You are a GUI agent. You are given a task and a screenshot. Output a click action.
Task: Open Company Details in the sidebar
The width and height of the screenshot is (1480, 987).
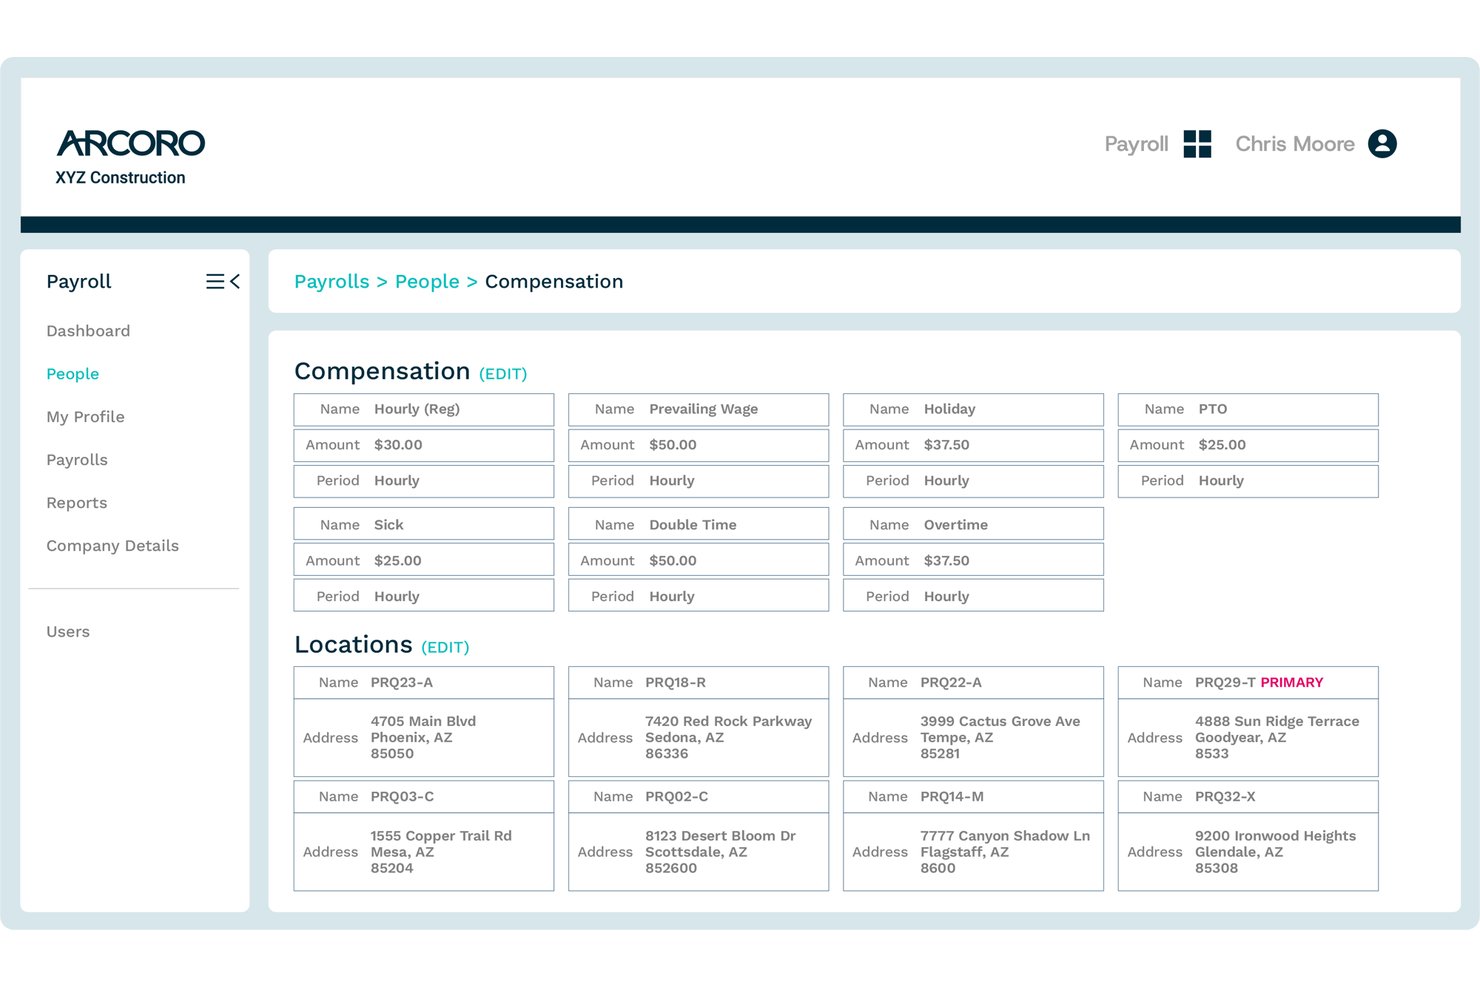(113, 546)
